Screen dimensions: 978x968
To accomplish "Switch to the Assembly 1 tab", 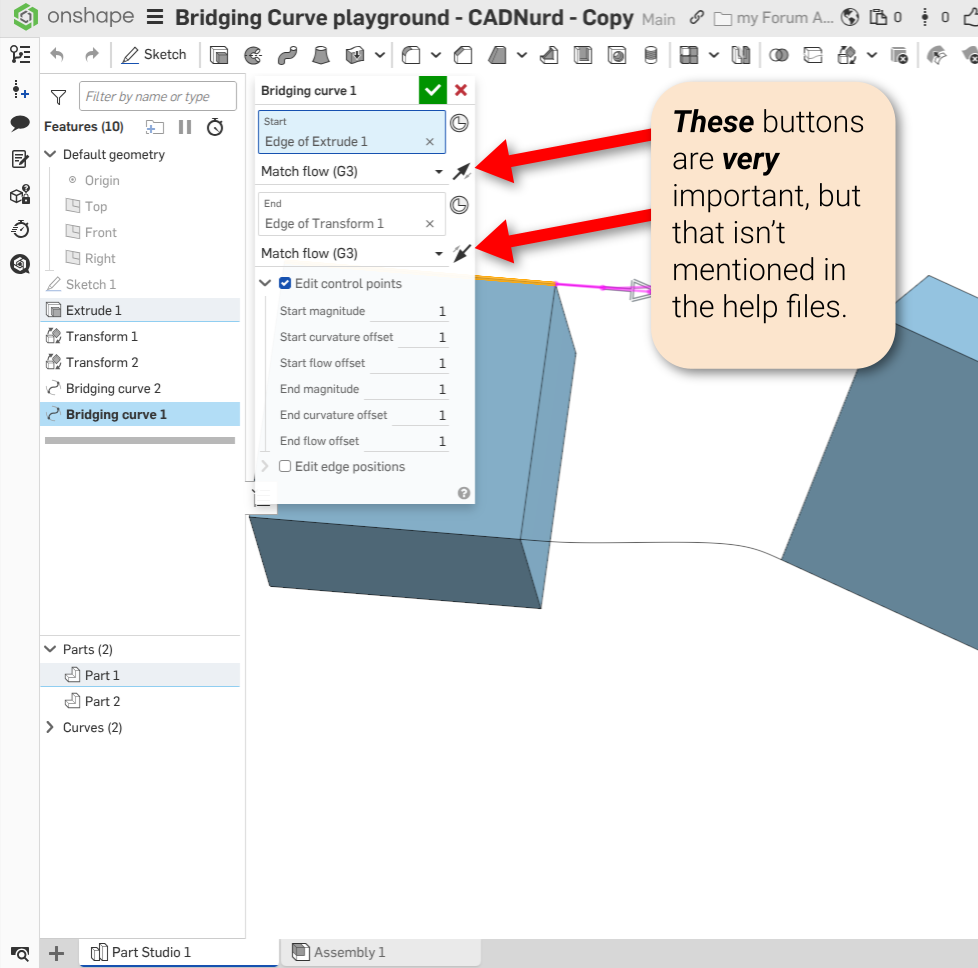I will pos(381,952).
